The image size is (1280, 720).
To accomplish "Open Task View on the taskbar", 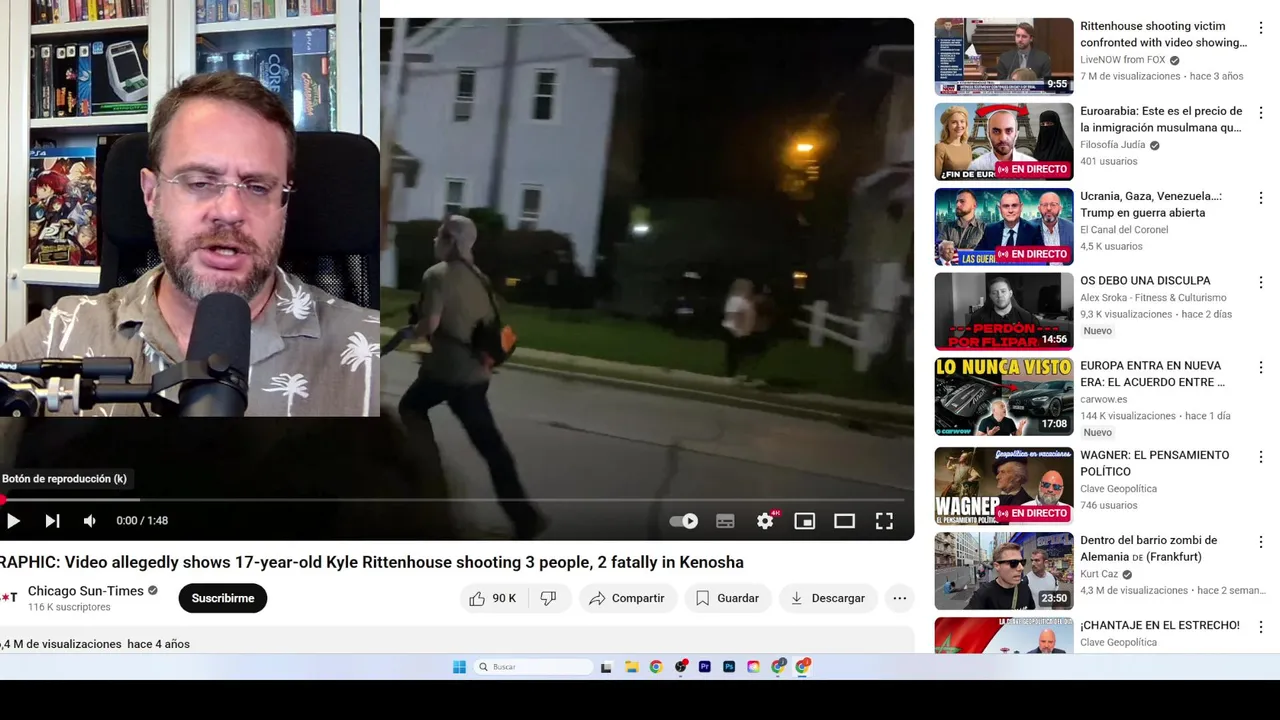I will pos(606,667).
